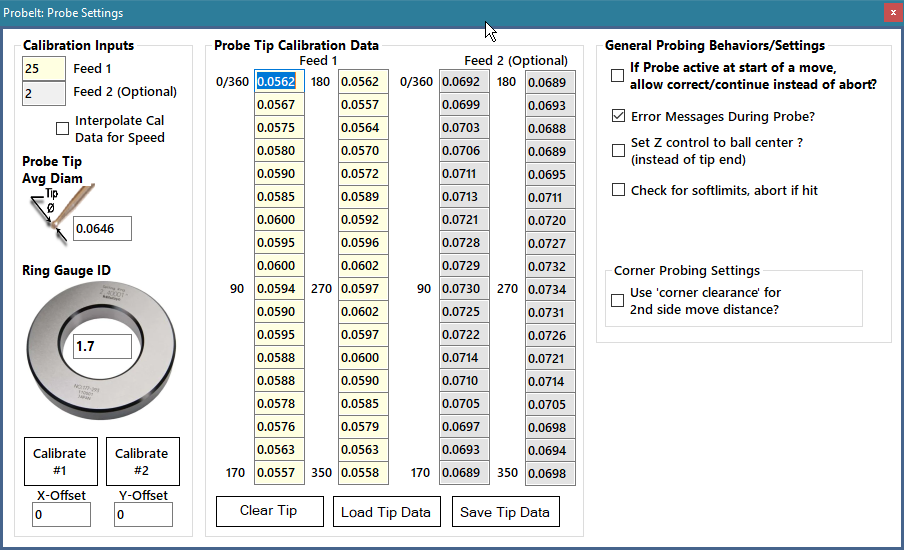Enable Check for softlimits checkbox
This screenshot has width=904, height=550.
[618, 190]
